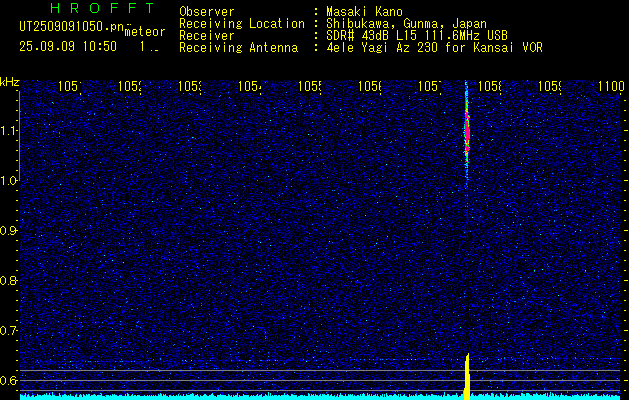This screenshot has width=629, height=400.
Task: Click the 1051 time axis label
Action: (x=69, y=86)
